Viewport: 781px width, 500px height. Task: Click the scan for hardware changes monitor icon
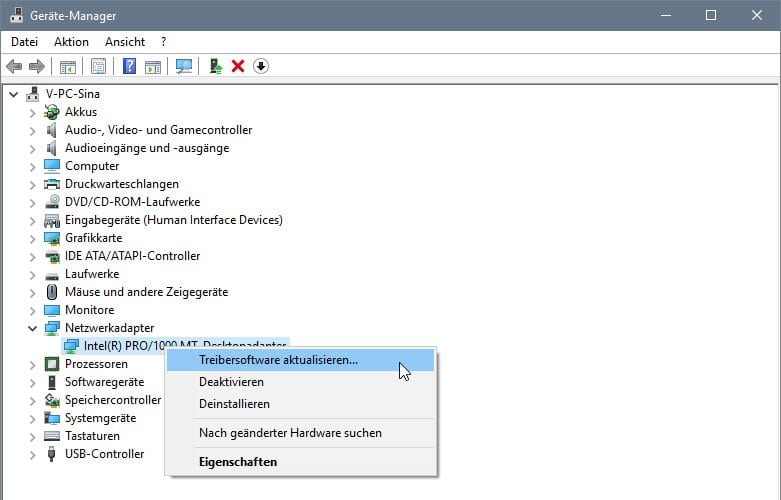pos(184,66)
